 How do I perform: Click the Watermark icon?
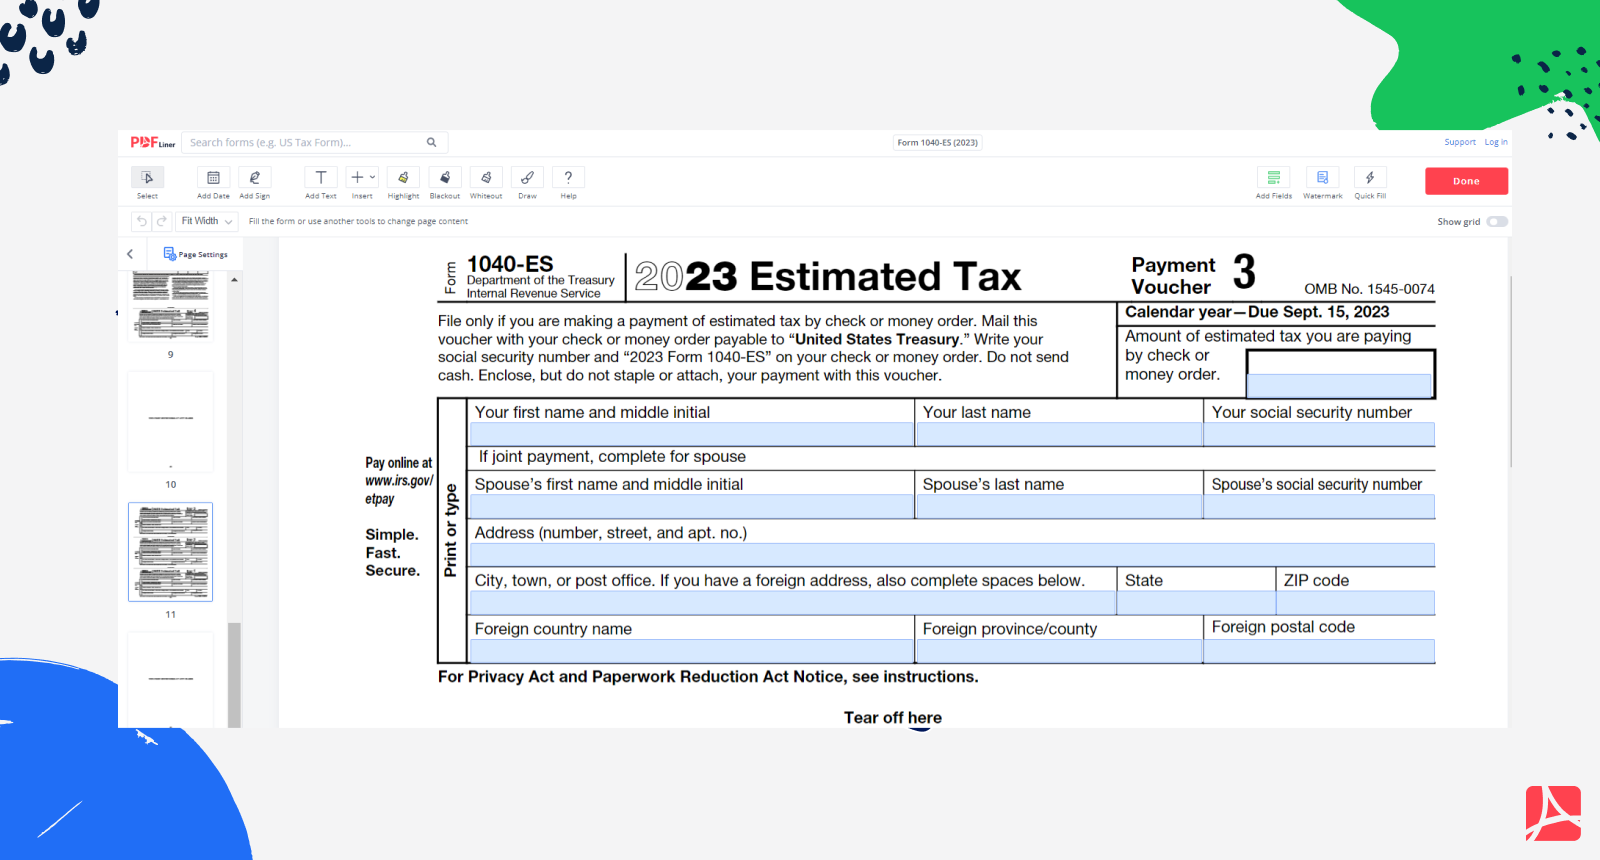pos(1322,178)
